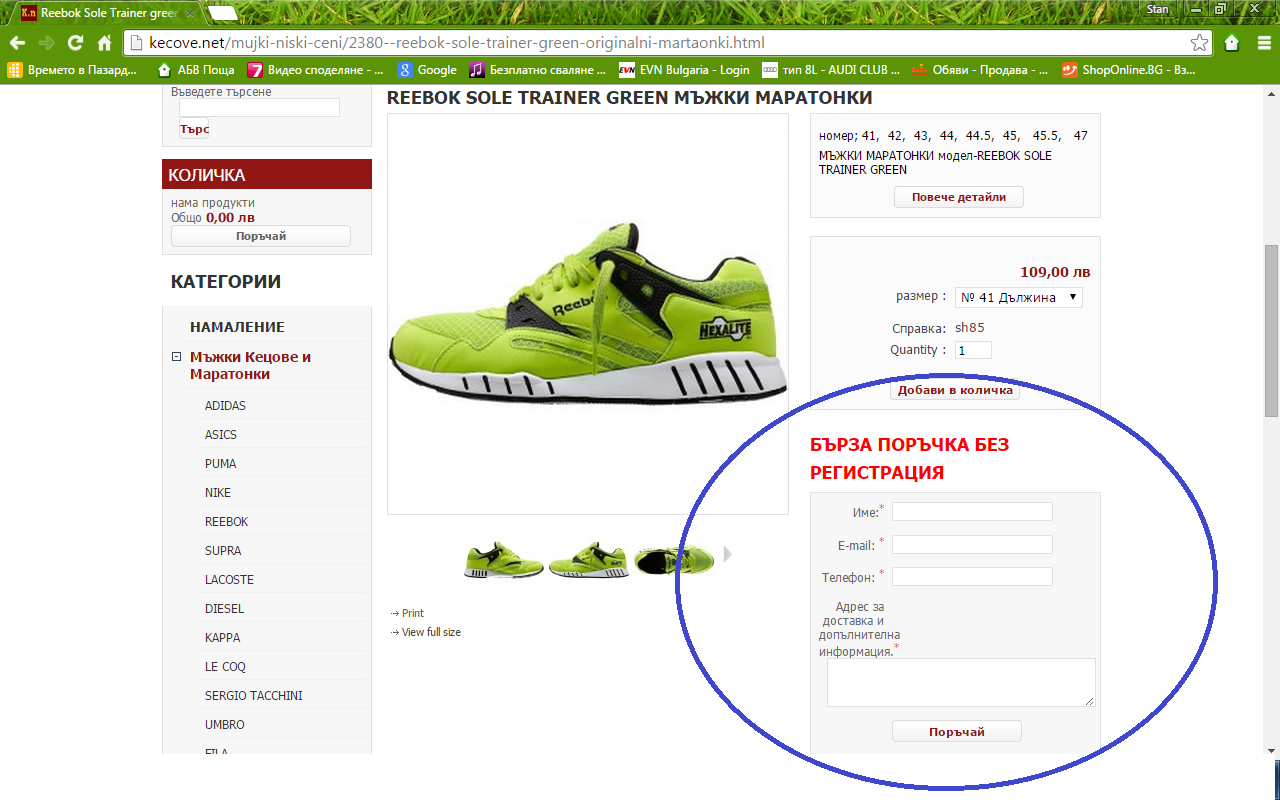Open the размер size dropdown

coord(1018,297)
